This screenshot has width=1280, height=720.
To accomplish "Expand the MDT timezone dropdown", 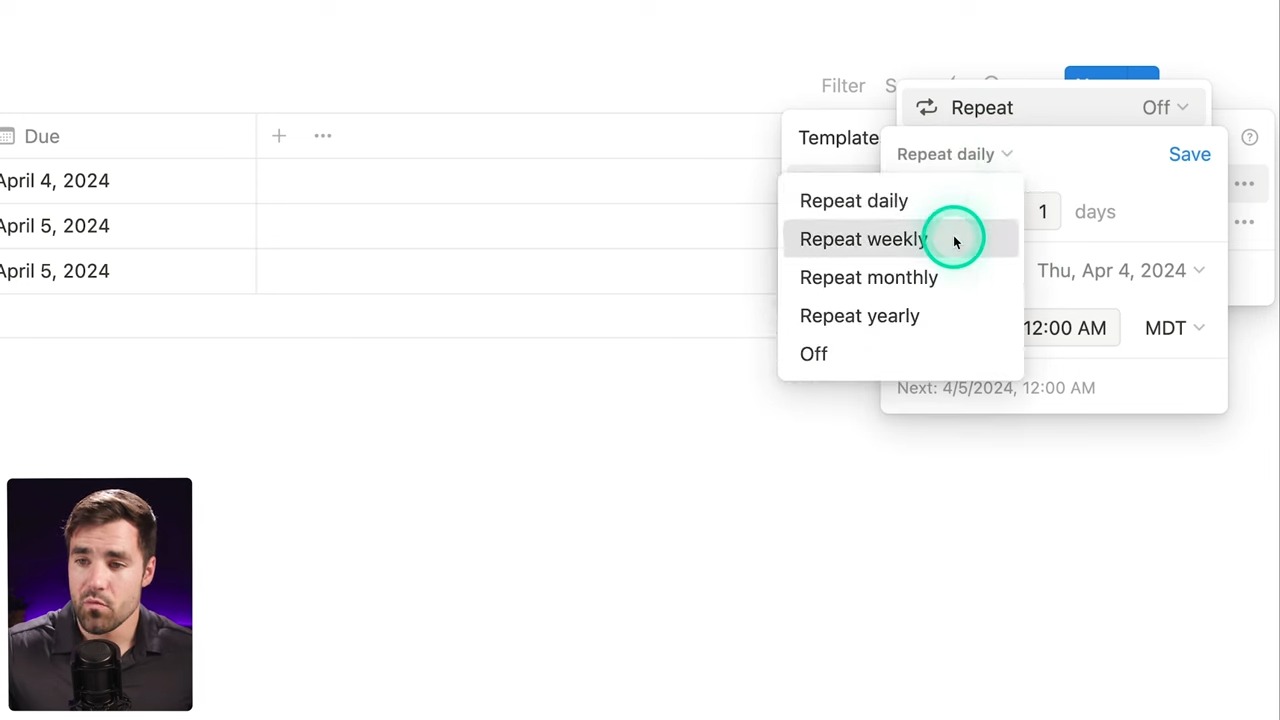I will click(1174, 328).
